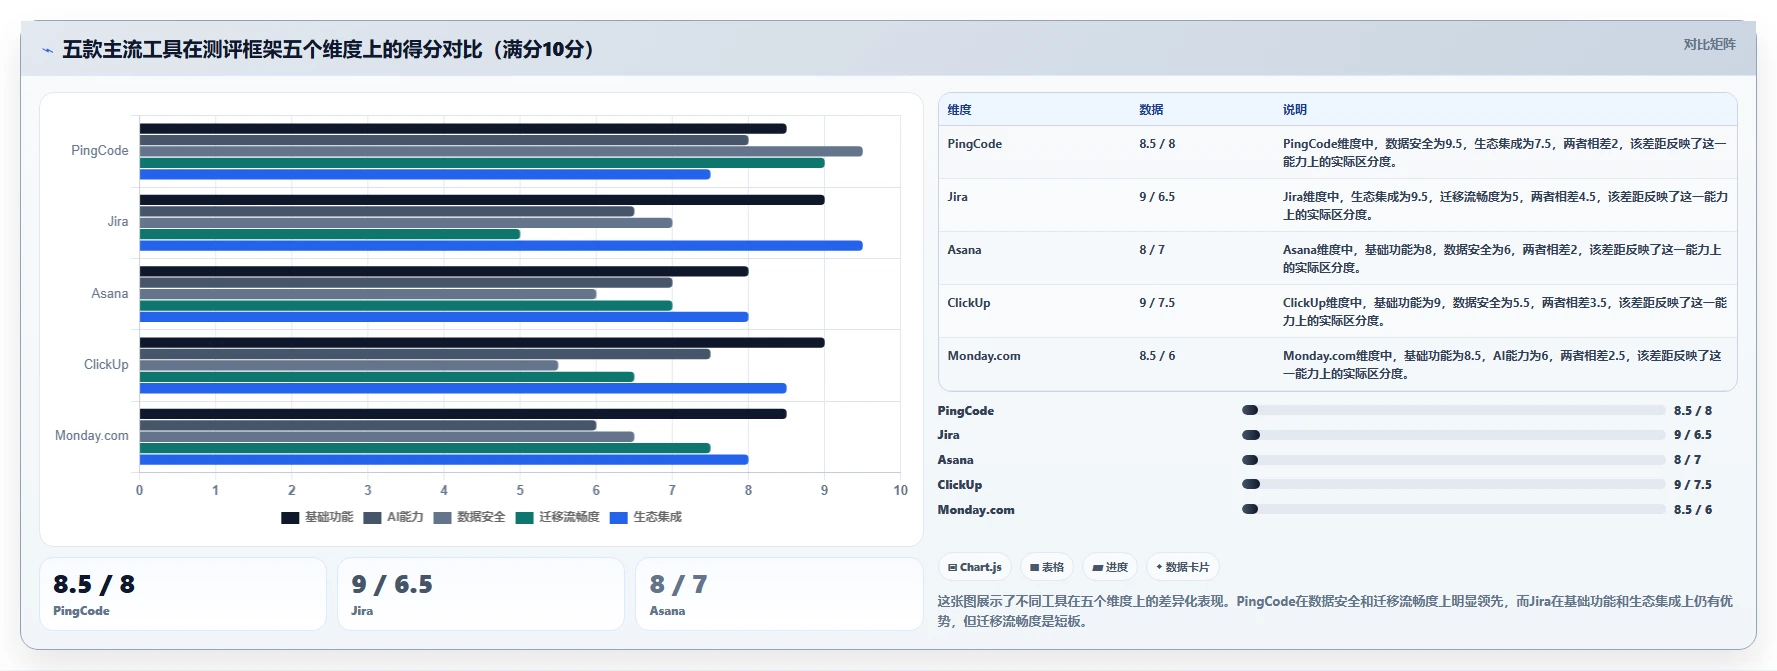
Task: Click the 9 / 7.5 value beside ClickUp progress bar
Action: [x=1693, y=485]
